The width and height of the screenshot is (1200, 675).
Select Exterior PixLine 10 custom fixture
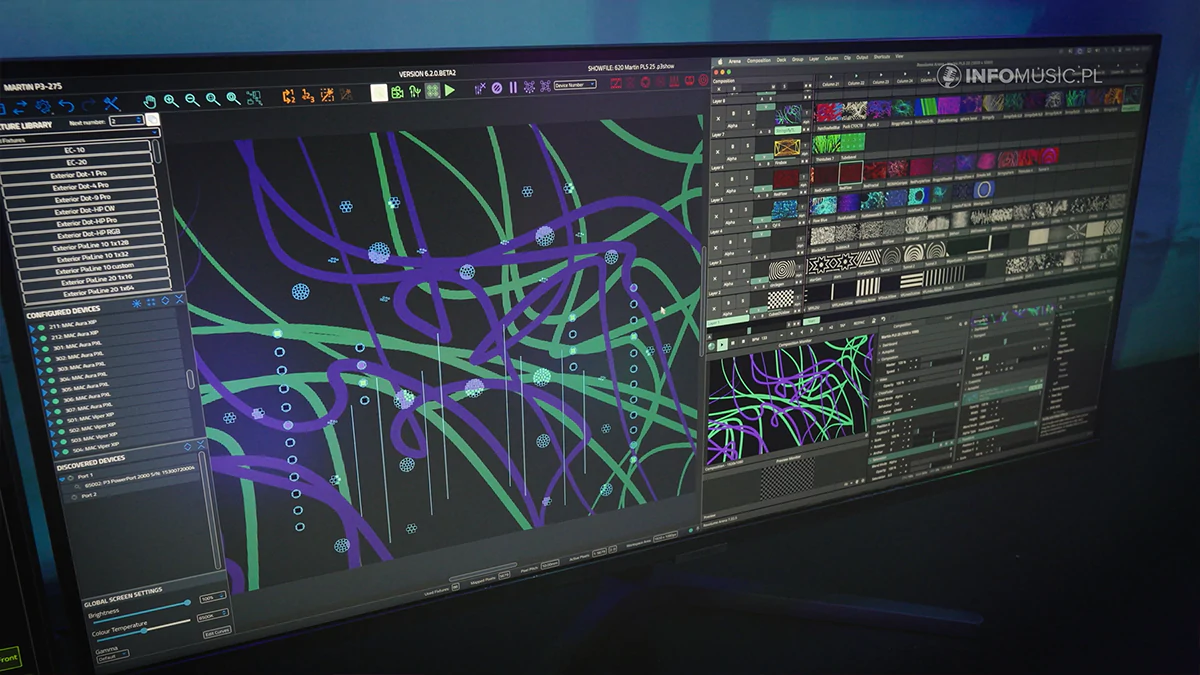click(x=96, y=271)
